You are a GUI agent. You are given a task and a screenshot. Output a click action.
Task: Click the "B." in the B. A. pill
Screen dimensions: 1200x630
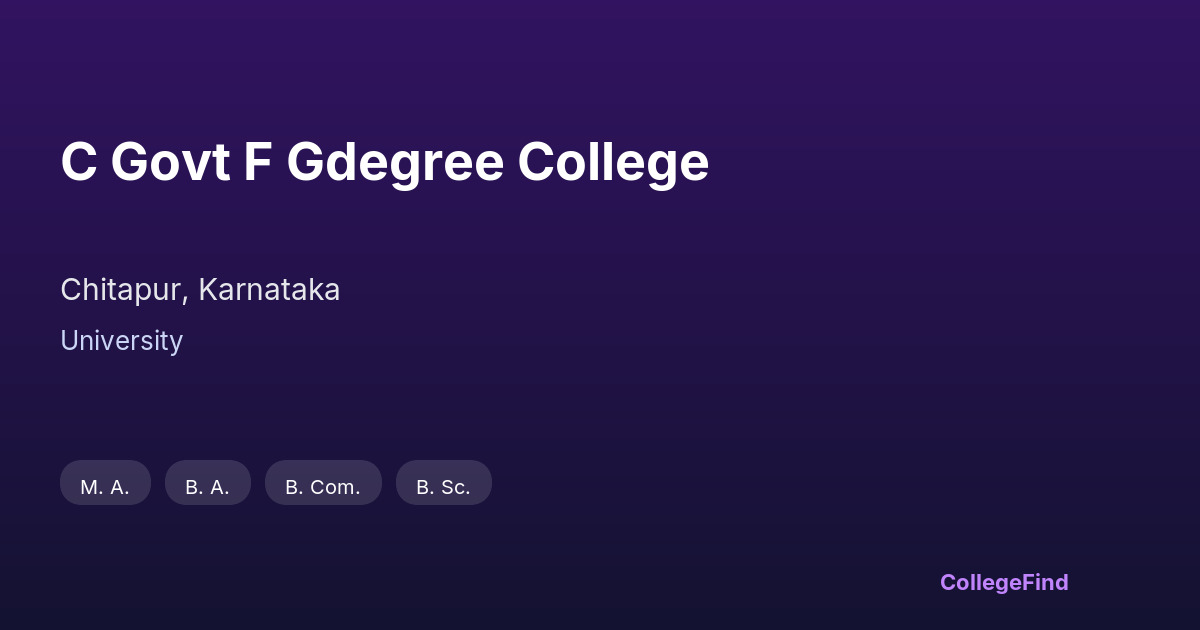(193, 487)
